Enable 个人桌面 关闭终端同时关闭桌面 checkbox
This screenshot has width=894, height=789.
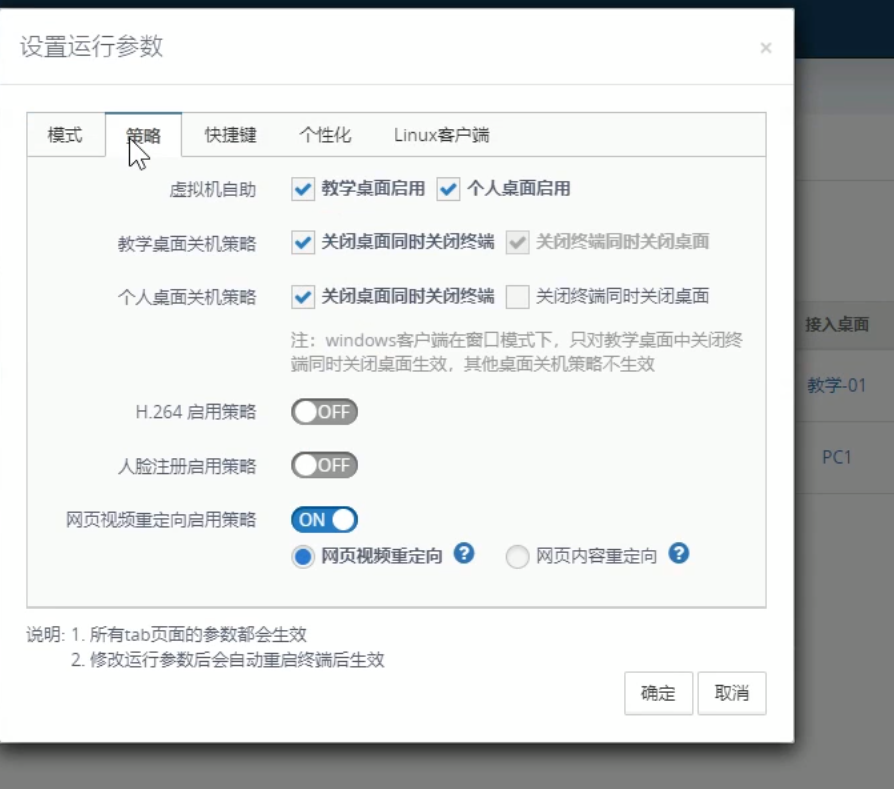(517, 296)
